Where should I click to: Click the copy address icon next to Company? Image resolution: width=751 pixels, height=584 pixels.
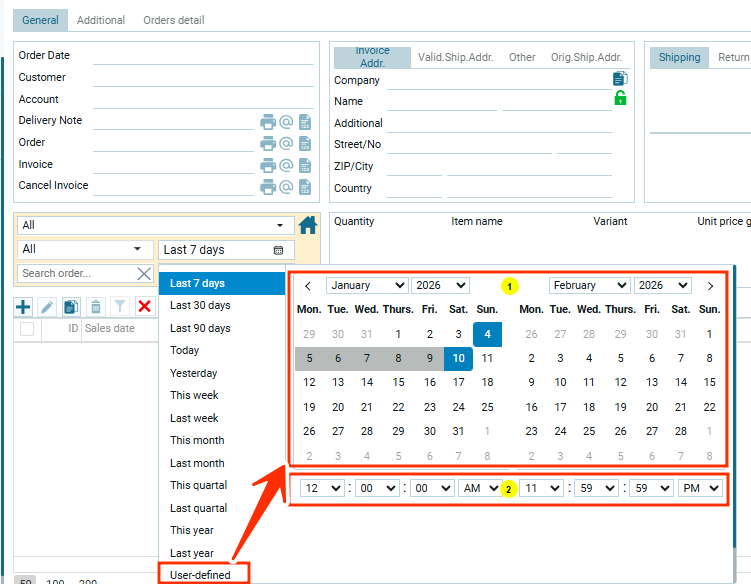click(x=620, y=78)
